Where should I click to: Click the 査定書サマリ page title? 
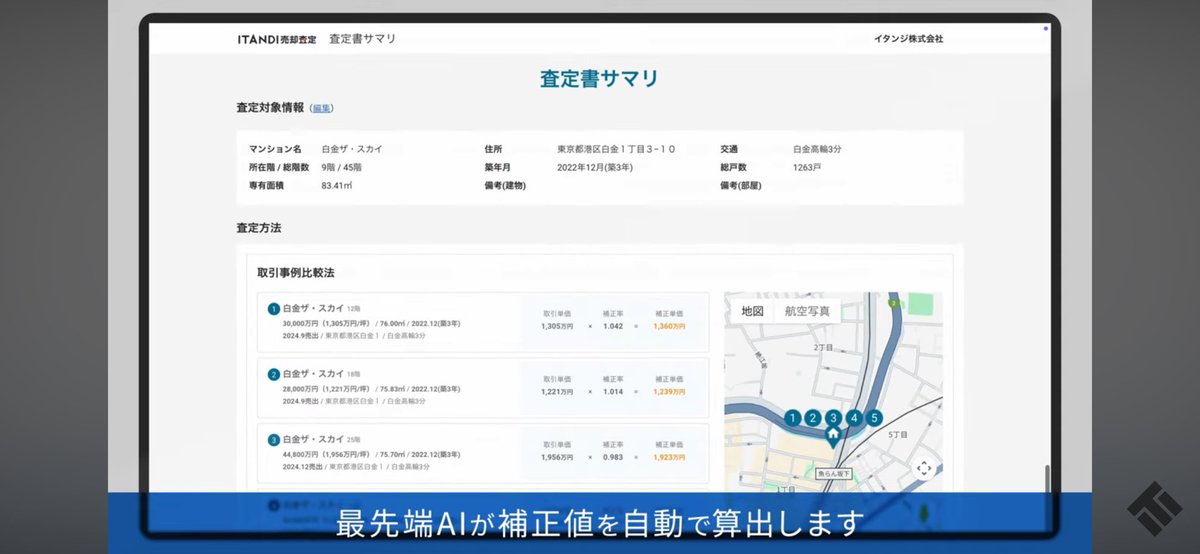pos(599,79)
